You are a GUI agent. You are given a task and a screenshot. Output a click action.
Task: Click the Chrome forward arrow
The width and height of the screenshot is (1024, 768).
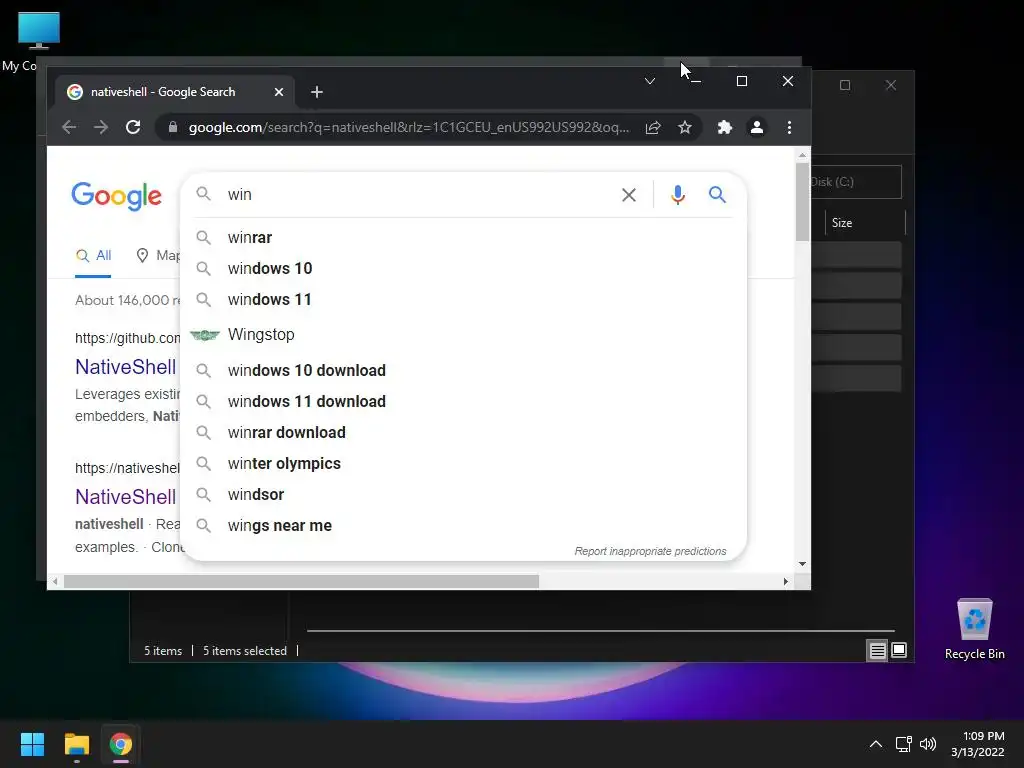click(101, 127)
